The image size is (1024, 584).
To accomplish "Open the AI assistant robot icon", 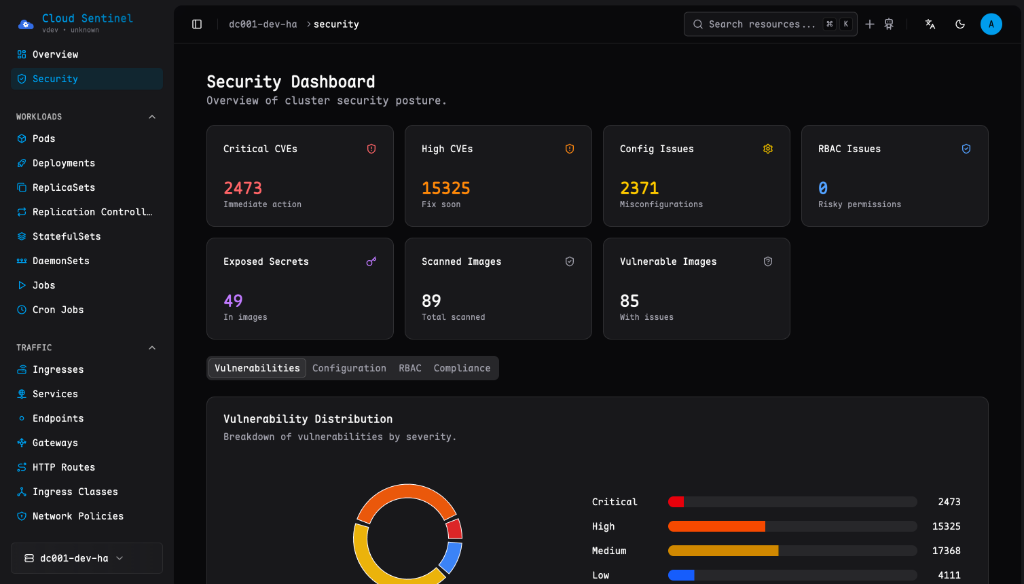I will (x=889, y=23).
